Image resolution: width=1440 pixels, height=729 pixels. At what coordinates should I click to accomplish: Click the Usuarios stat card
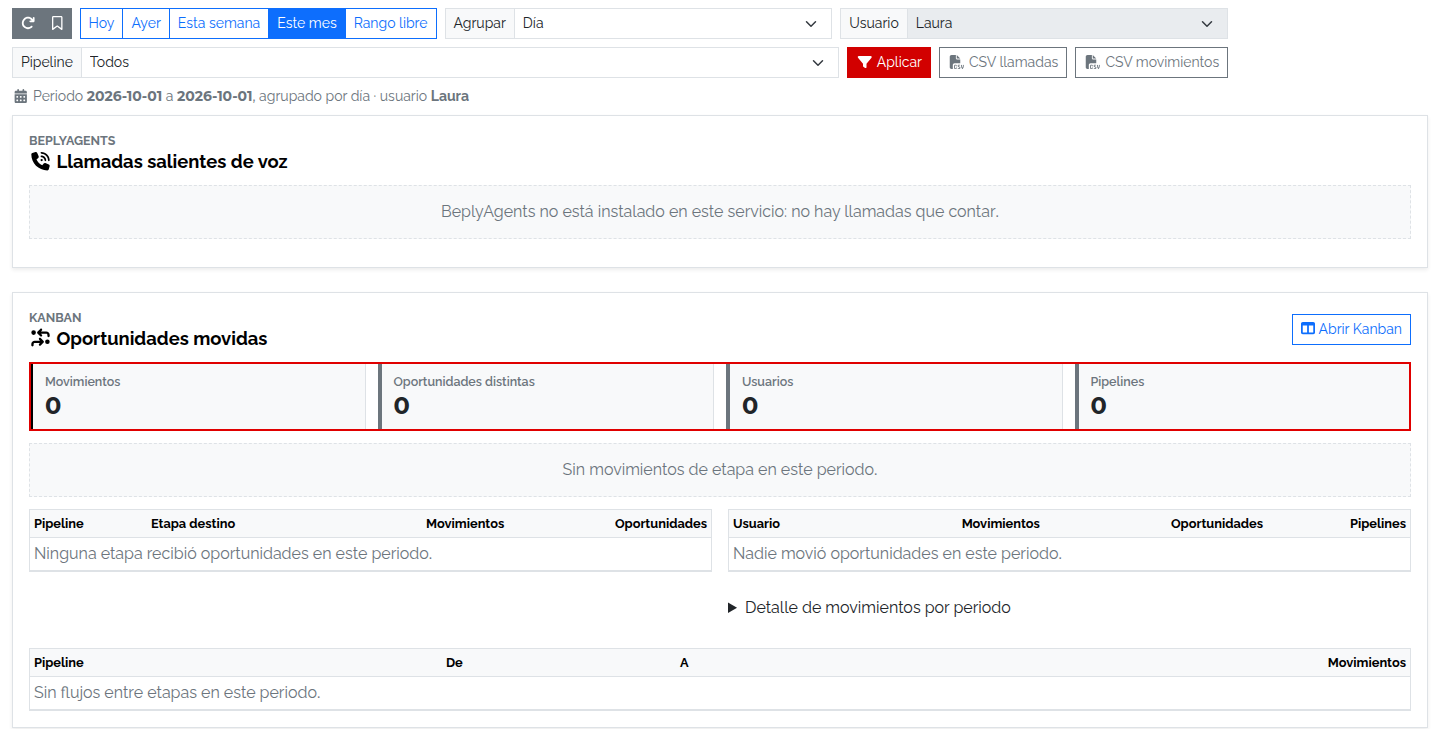[x=895, y=396]
